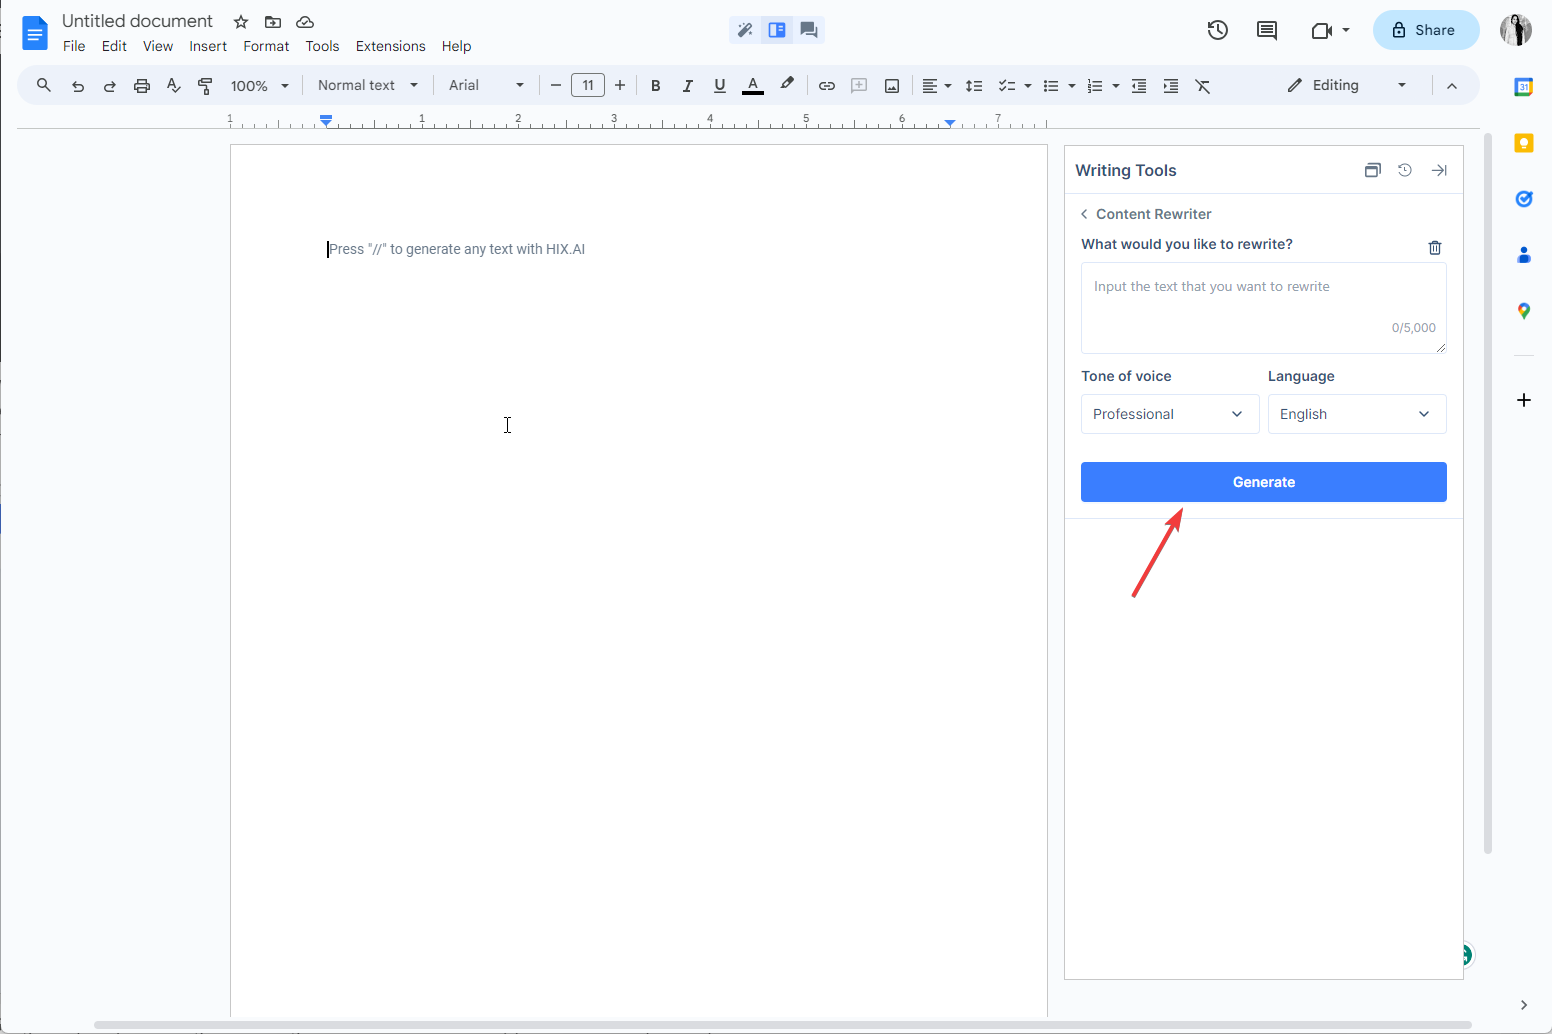Increase font size with plus button
Image resolution: width=1552 pixels, height=1034 pixels.
point(620,86)
